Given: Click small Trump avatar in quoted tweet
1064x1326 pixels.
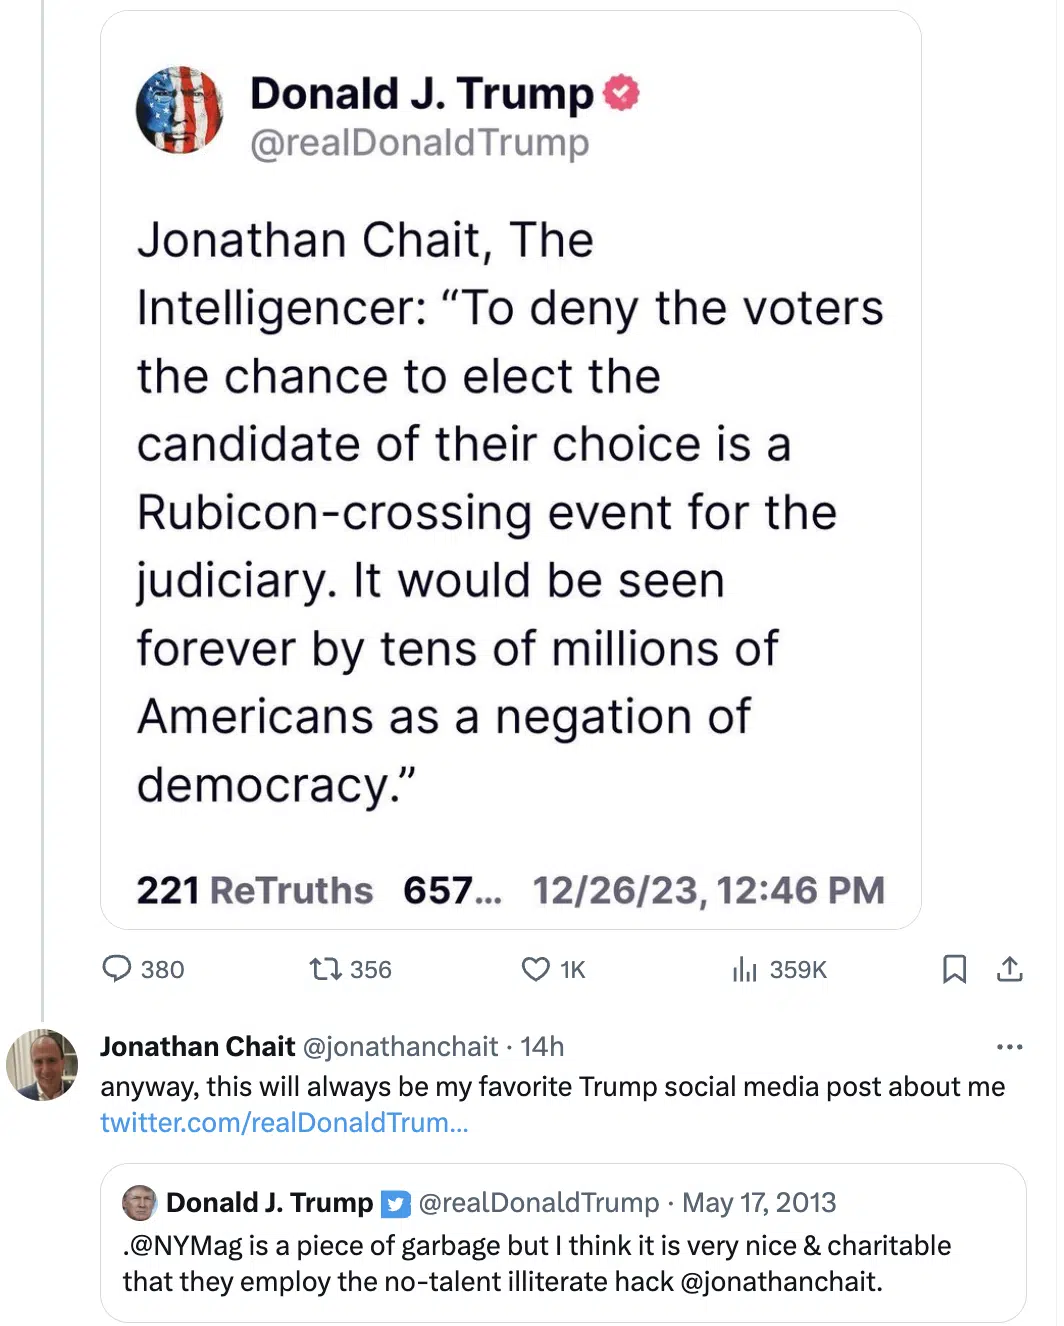Looking at the screenshot, I should [x=140, y=1203].
